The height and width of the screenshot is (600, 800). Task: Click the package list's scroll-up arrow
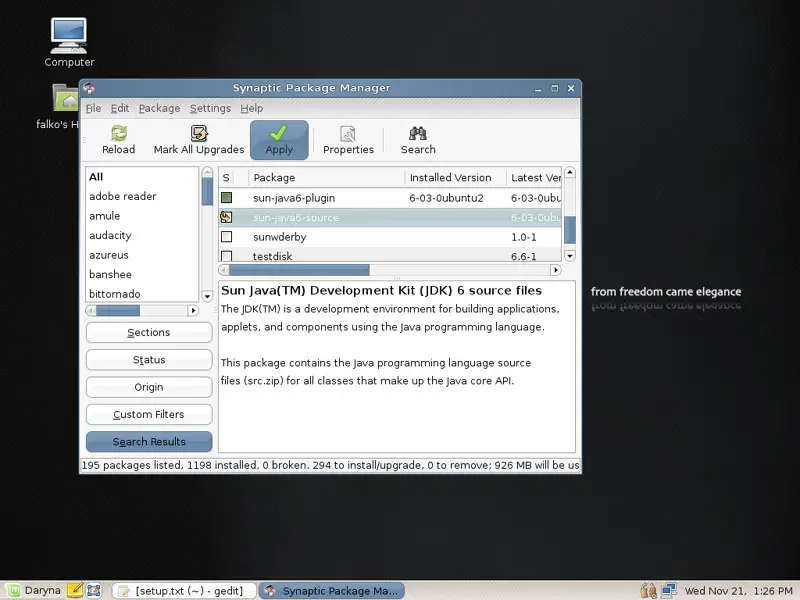coord(570,172)
